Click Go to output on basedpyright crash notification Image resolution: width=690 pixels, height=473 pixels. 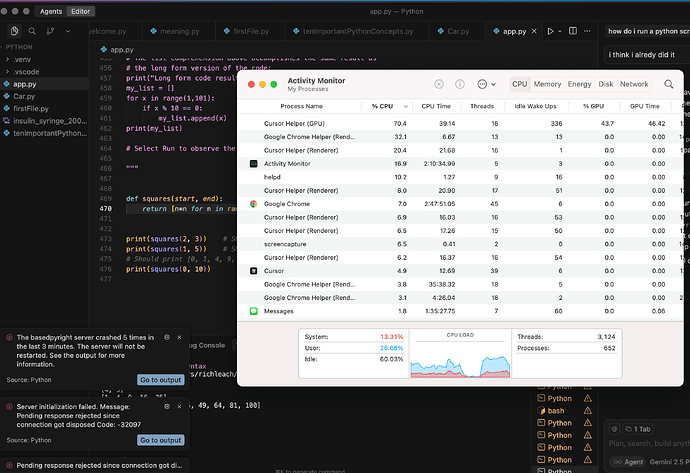[x=161, y=380]
